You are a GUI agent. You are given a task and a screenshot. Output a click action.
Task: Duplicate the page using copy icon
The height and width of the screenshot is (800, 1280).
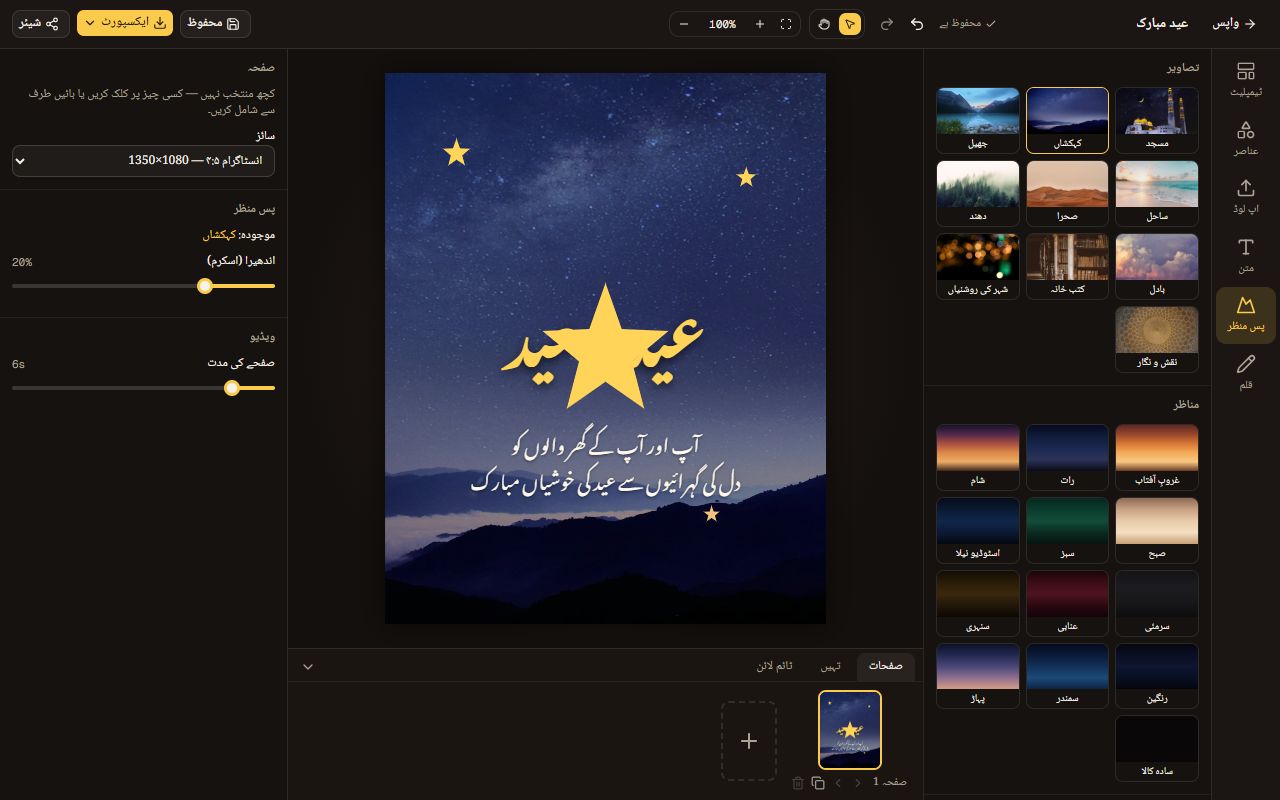[818, 783]
